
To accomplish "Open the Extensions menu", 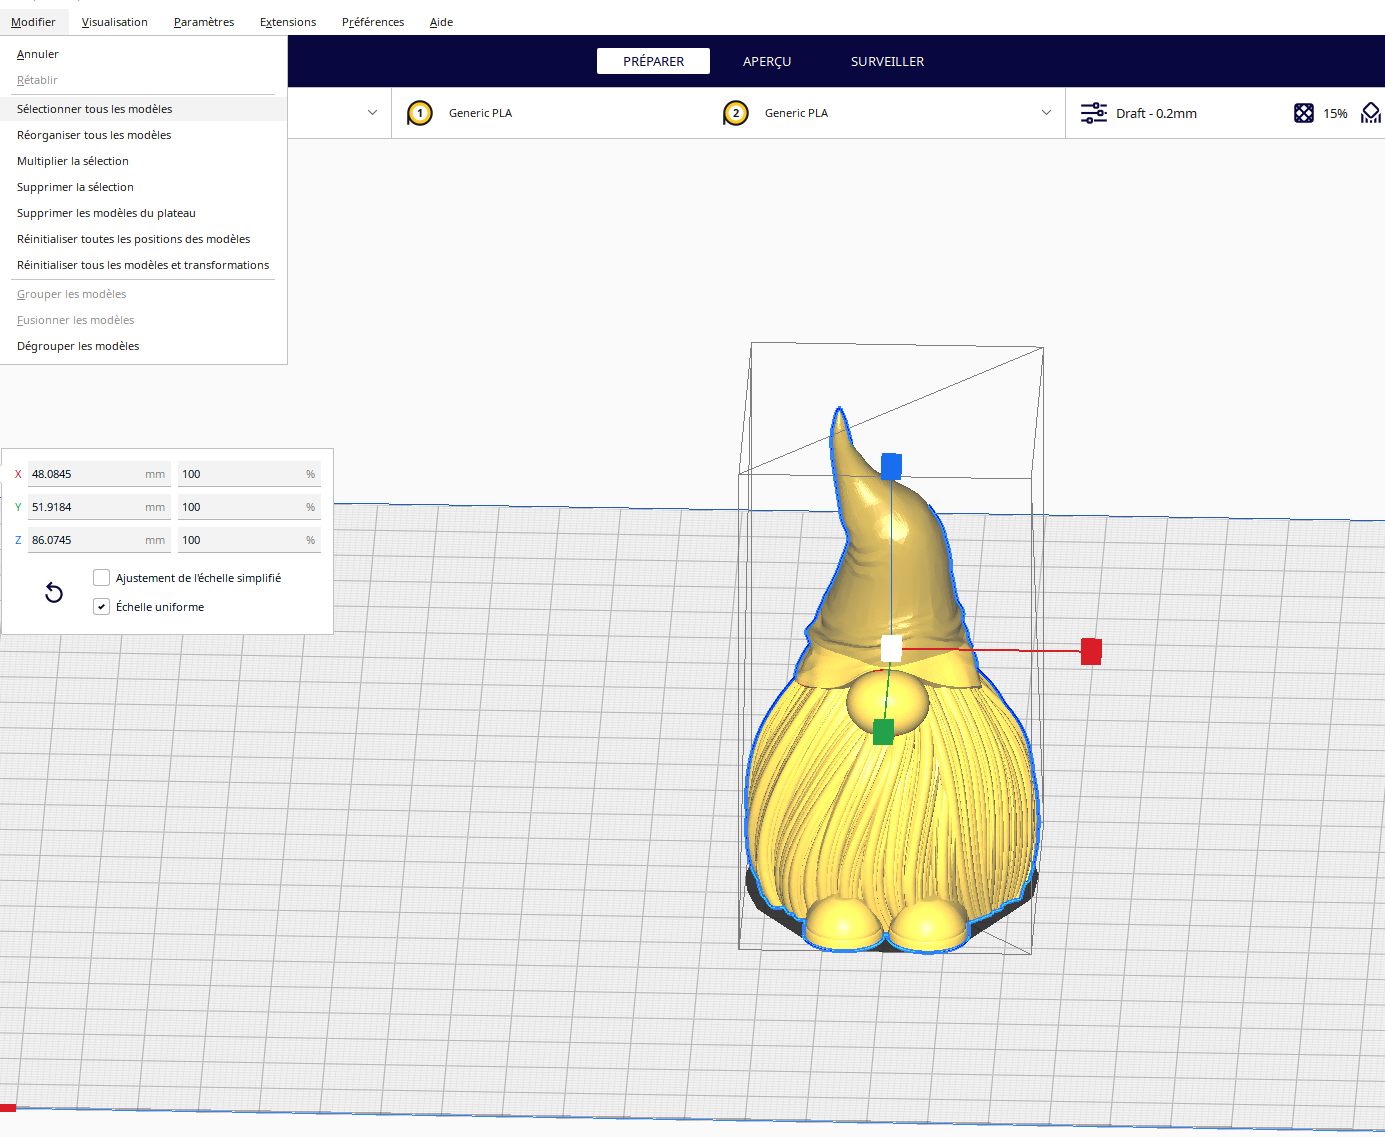I will 288,22.
